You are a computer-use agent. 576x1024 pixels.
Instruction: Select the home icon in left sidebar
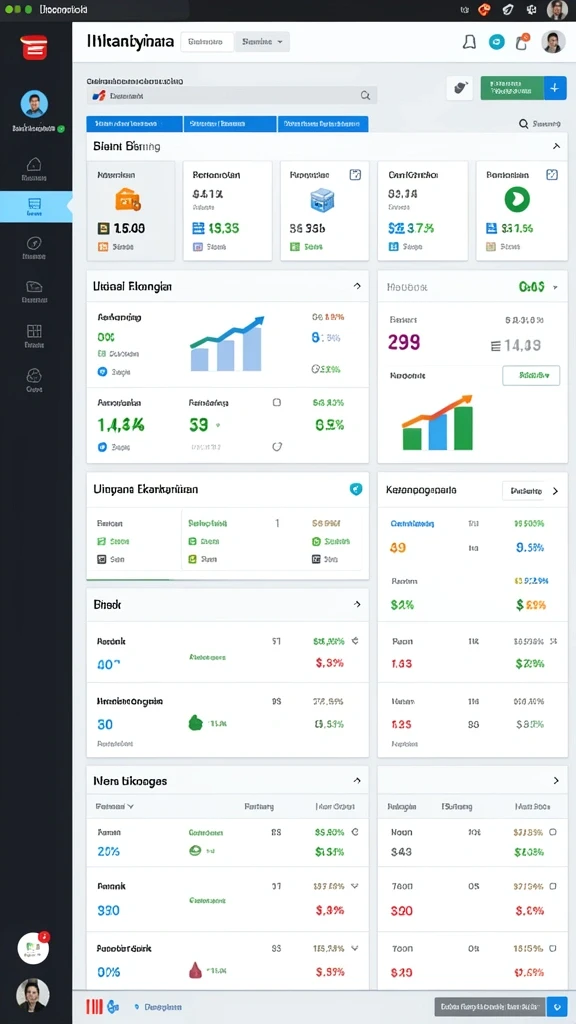pos(34,164)
